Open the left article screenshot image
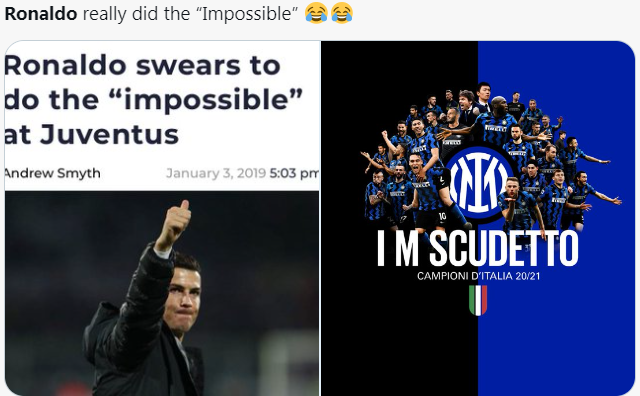 (162, 218)
